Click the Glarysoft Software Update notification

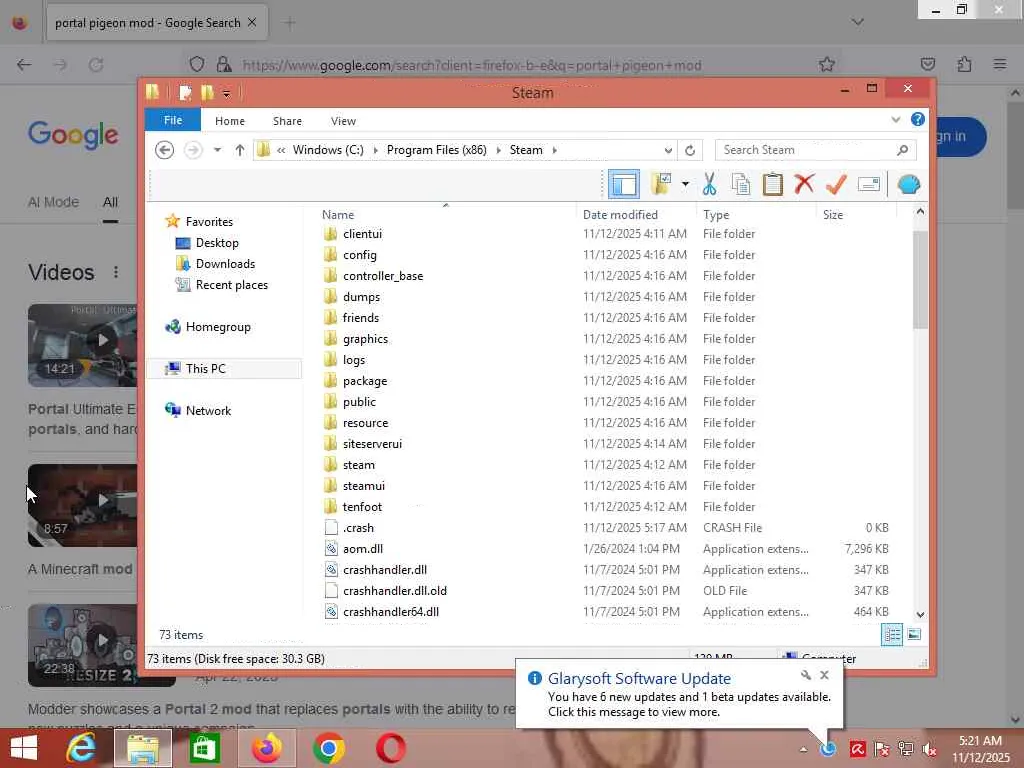(679, 694)
